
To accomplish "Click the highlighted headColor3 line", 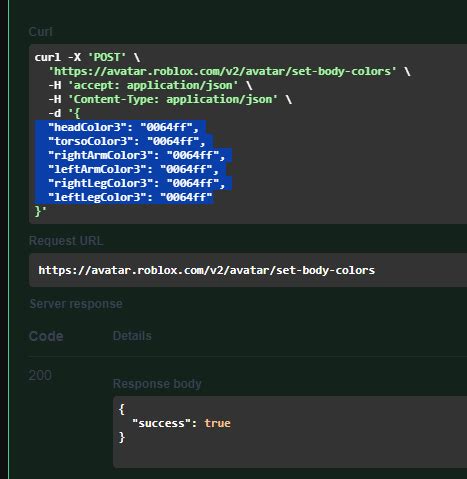I will pyautogui.click(x=124, y=127).
